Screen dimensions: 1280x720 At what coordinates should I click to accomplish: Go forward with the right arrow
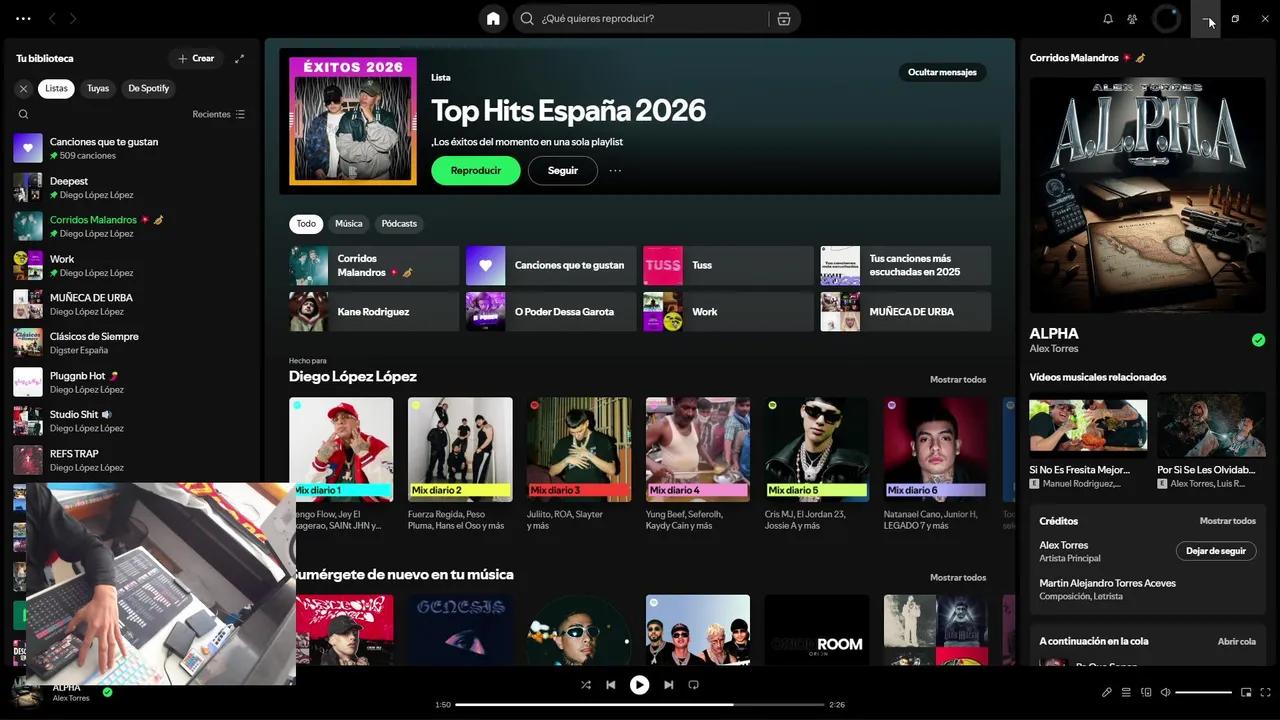pos(73,18)
